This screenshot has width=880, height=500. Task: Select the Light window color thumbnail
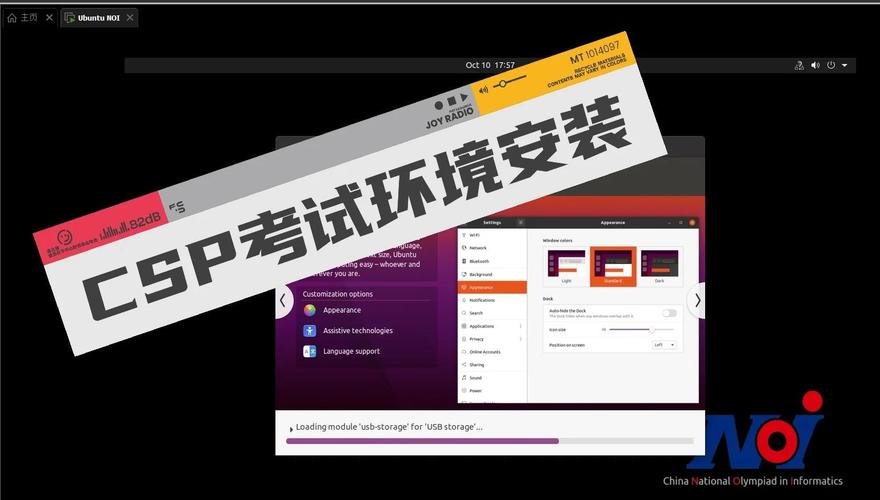coord(566,265)
